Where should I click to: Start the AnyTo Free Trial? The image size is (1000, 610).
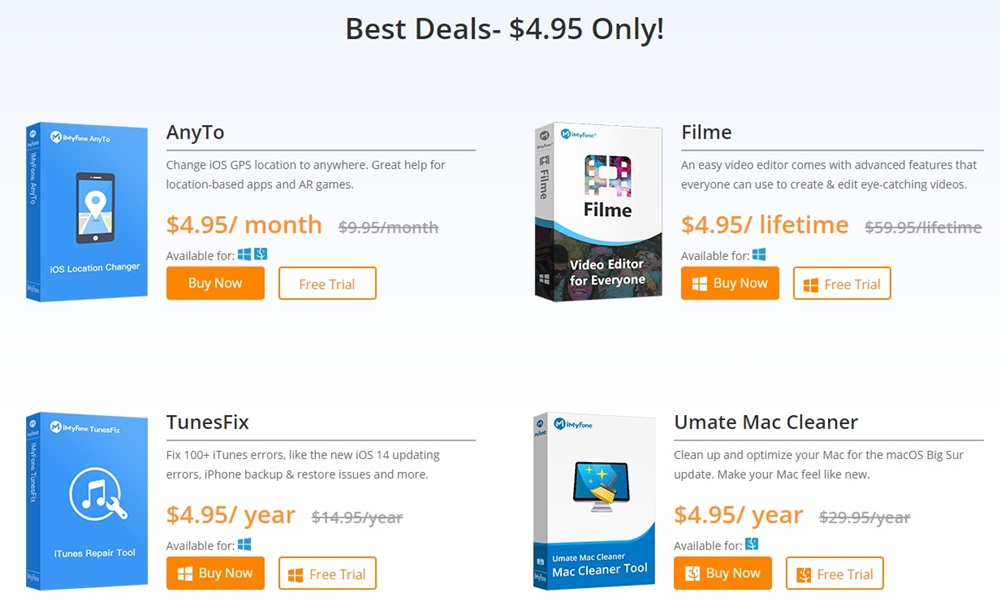(327, 284)
